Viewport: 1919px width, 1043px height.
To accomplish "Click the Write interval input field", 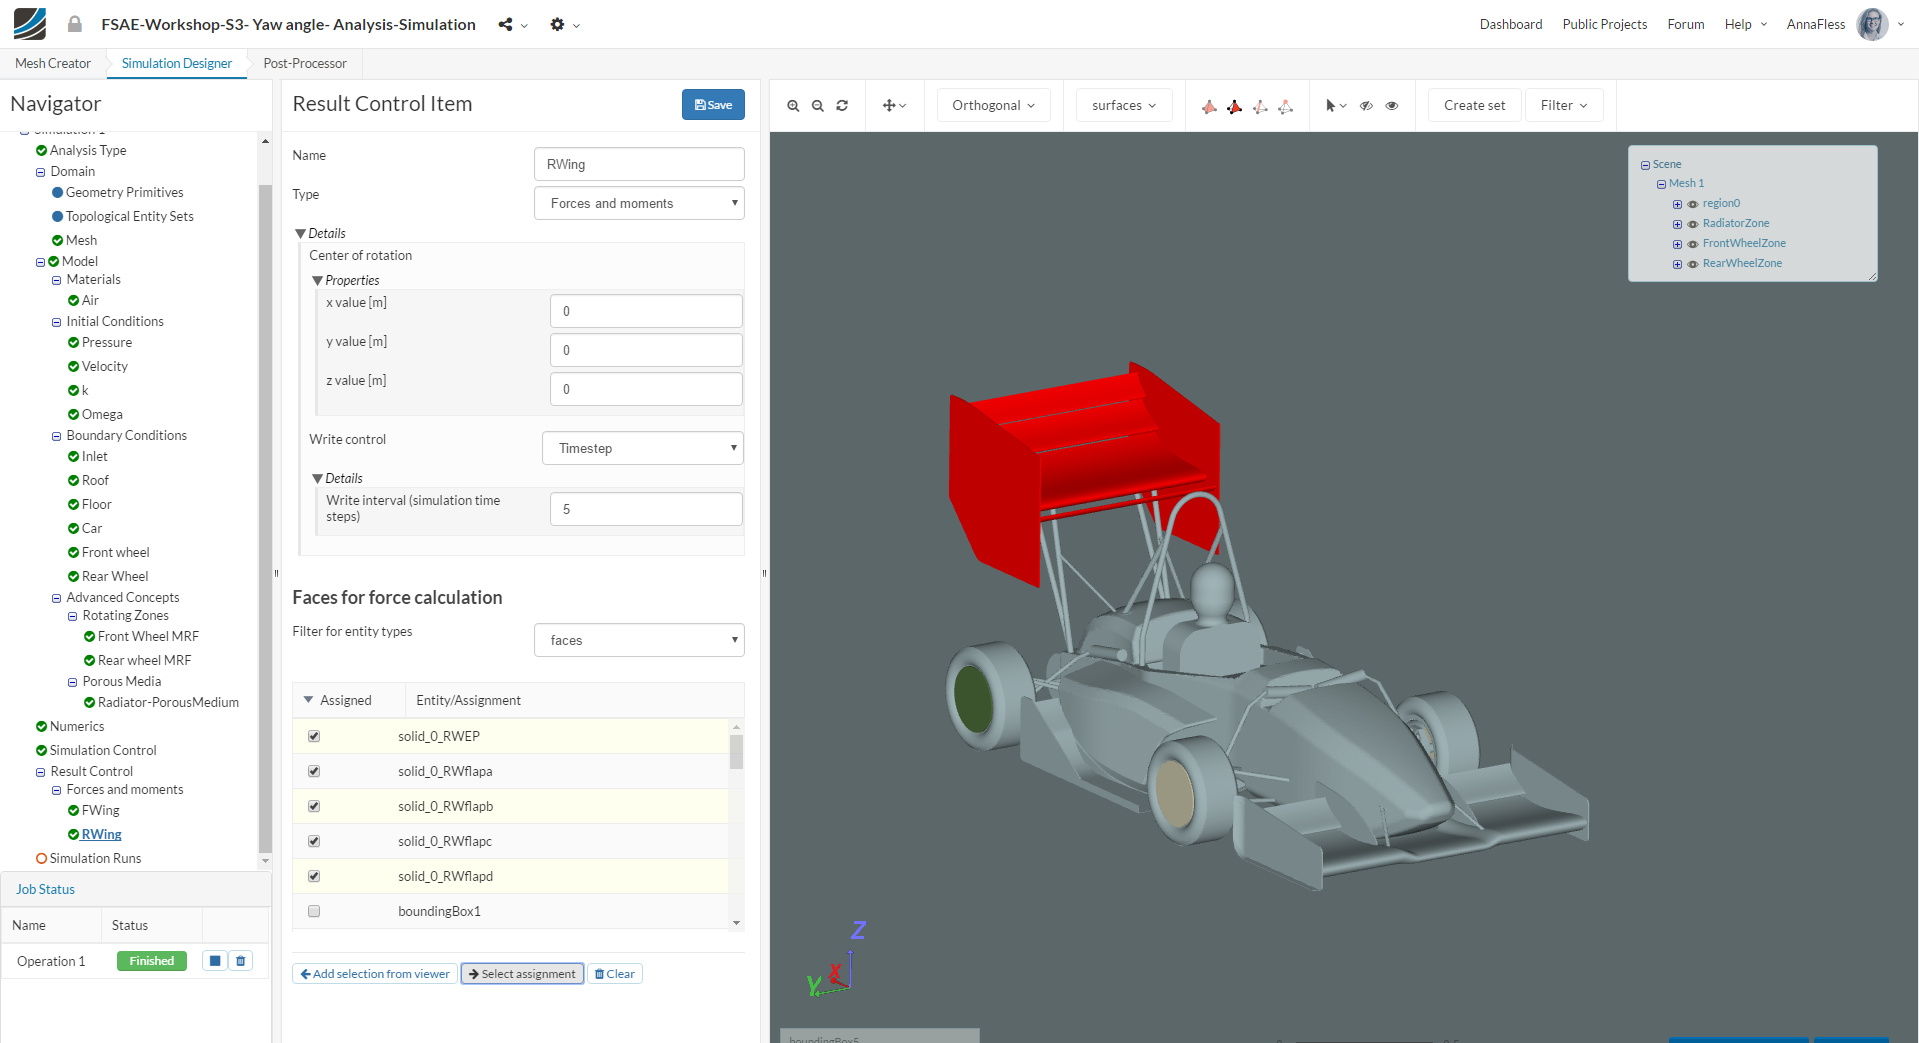I will coord(646,509).
